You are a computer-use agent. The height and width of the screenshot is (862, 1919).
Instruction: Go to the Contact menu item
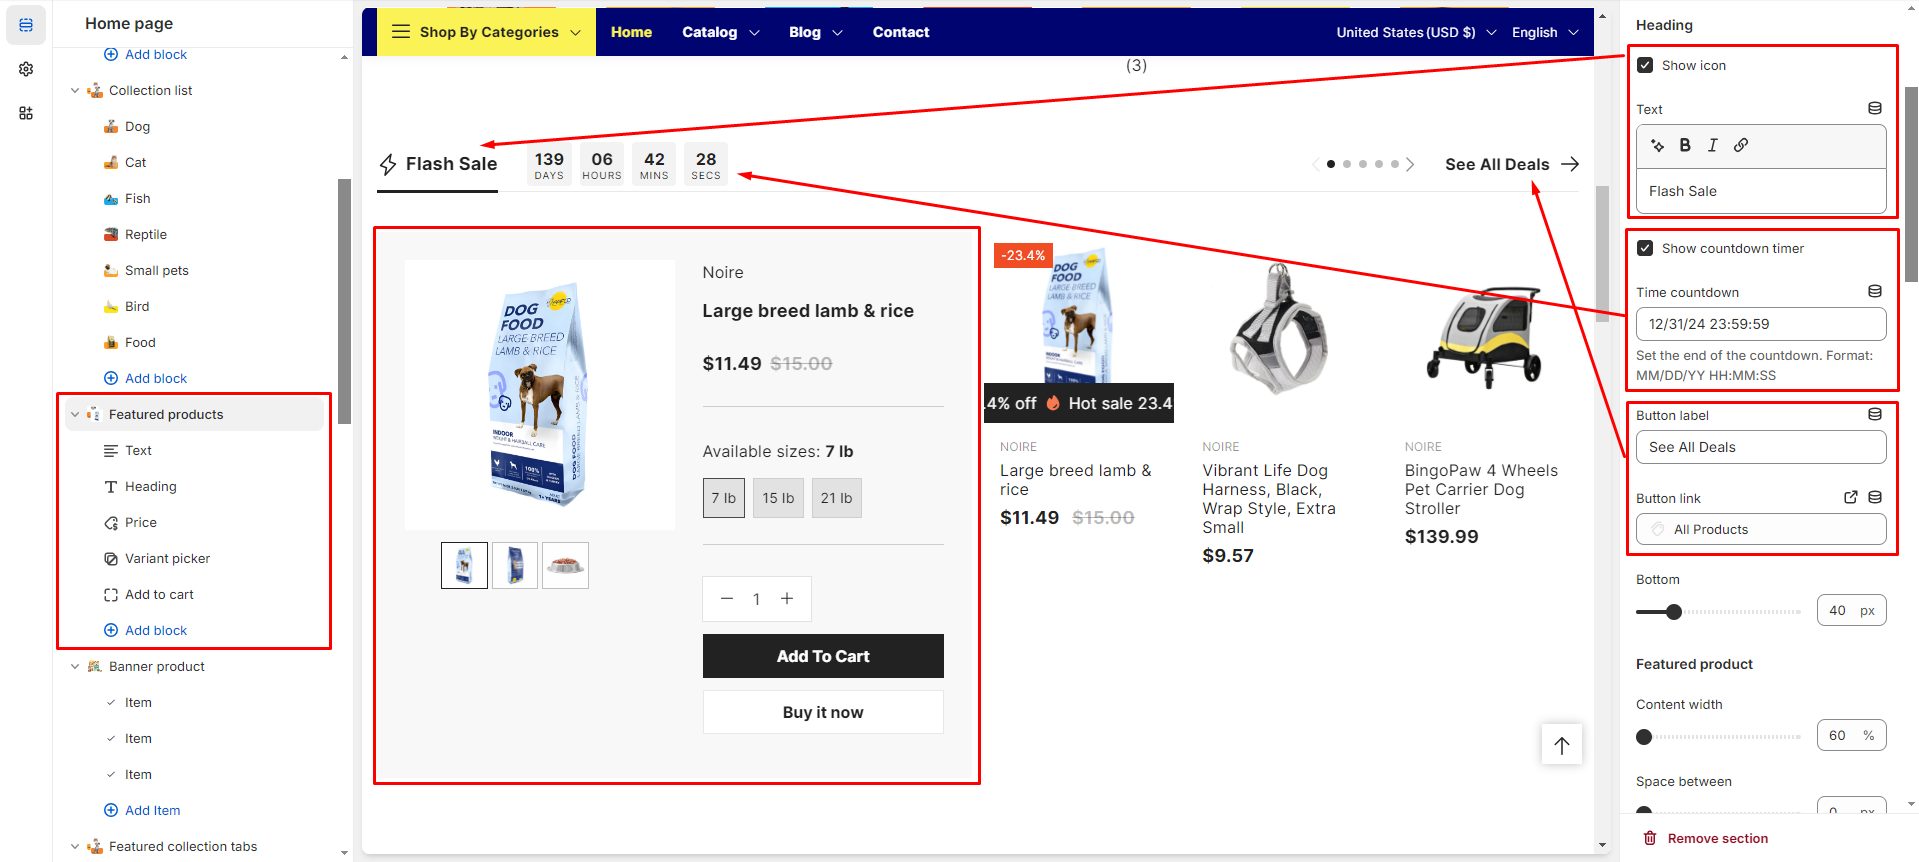click(901, 32)
